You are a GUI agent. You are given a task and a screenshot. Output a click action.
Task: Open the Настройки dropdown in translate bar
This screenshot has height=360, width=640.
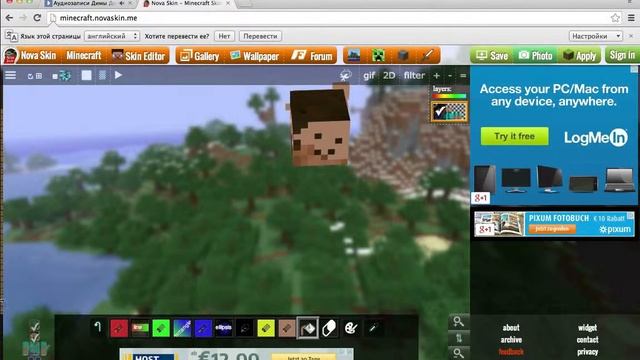[596, 36]
